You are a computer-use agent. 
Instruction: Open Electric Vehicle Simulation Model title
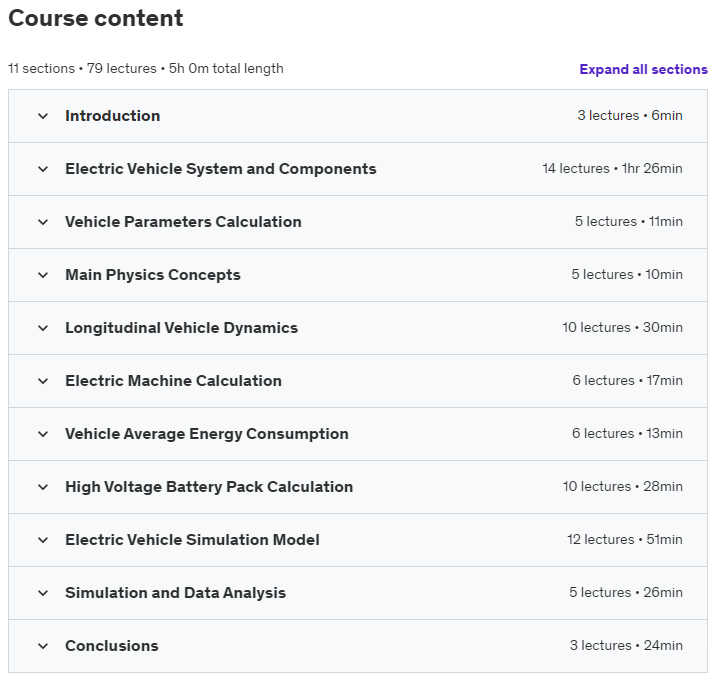(192, 540)
